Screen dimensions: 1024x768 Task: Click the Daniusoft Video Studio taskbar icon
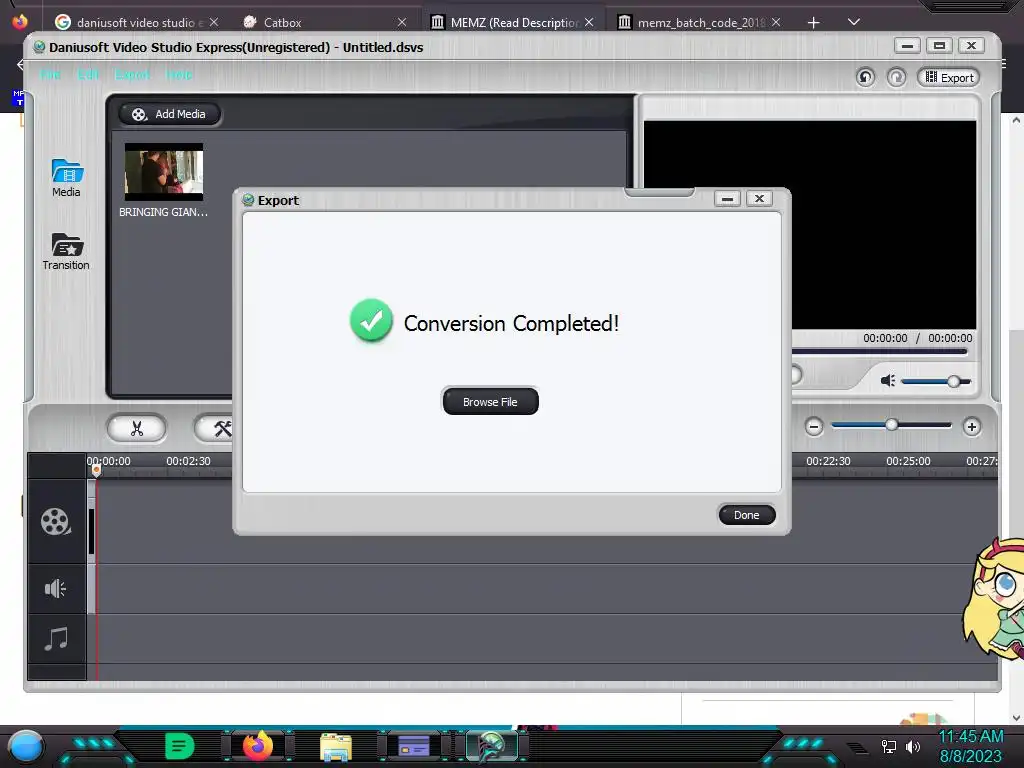tap(492, 746)
